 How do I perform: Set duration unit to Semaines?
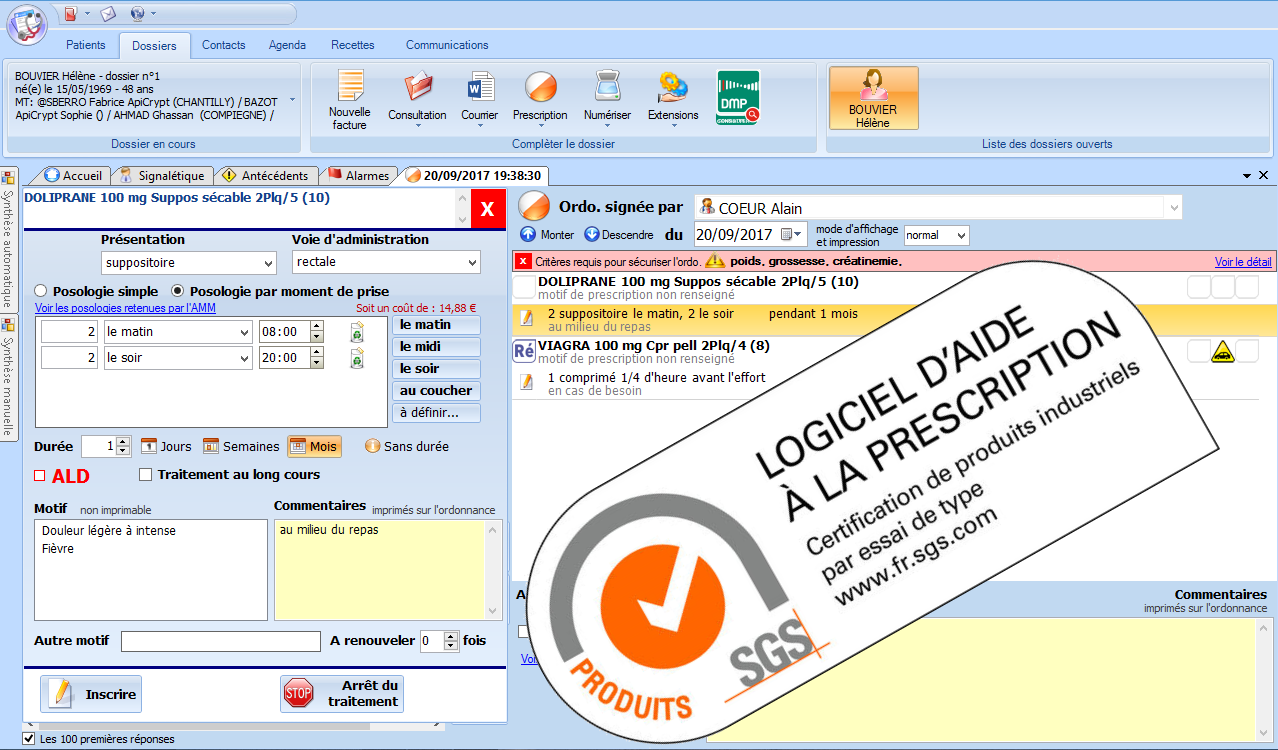[241, 446]
